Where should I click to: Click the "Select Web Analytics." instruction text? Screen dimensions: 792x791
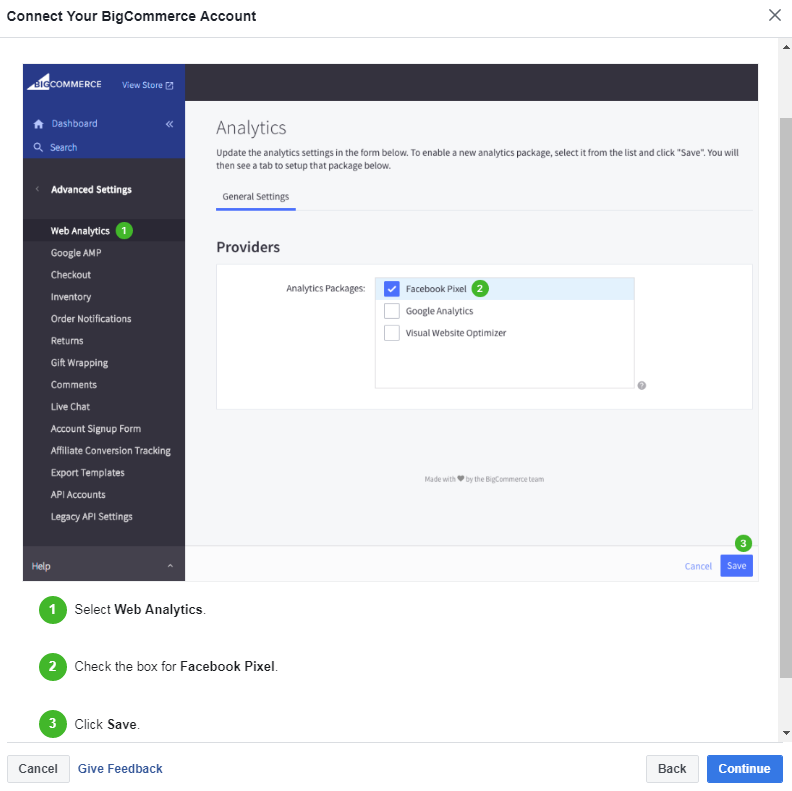click(x=140, y=609)
